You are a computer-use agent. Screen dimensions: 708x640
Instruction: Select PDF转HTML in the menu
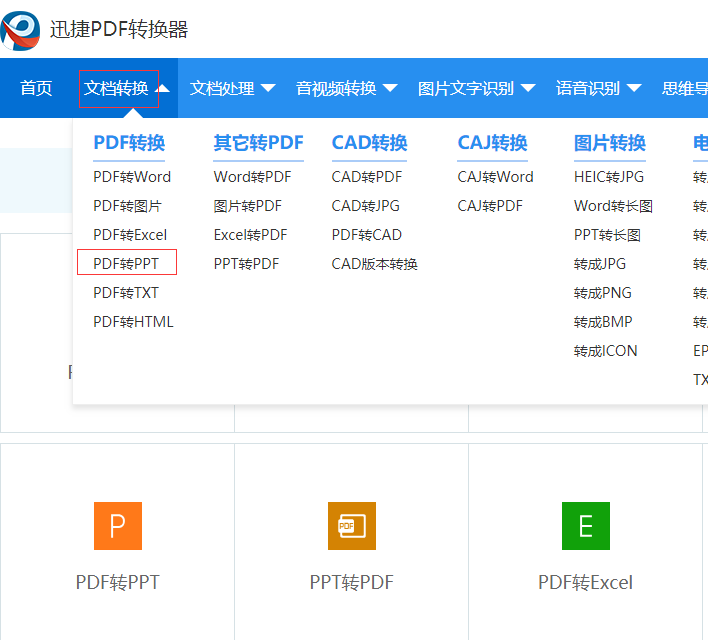(x=133, y=322)
